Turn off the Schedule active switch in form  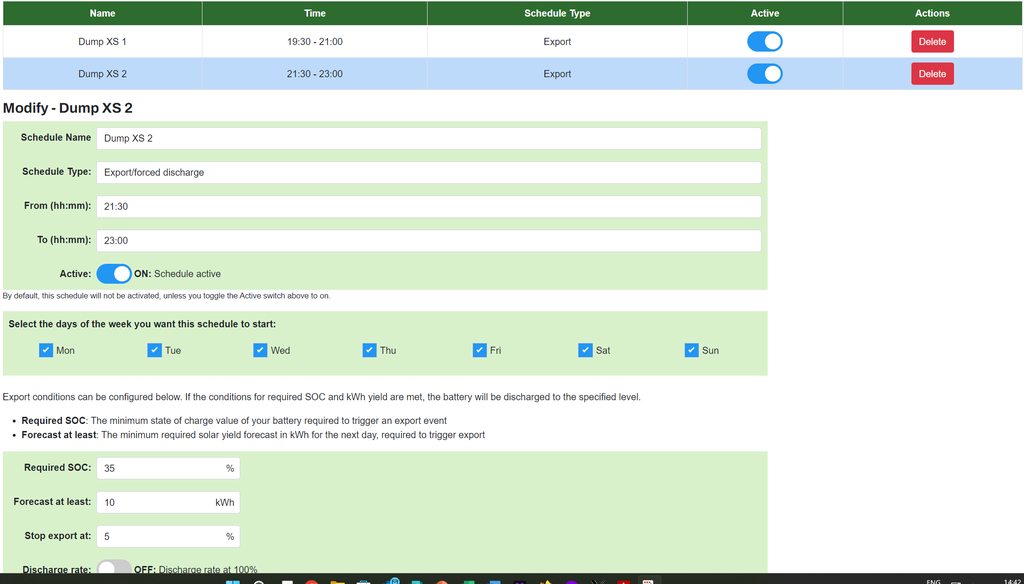click(x=114, y=274)
